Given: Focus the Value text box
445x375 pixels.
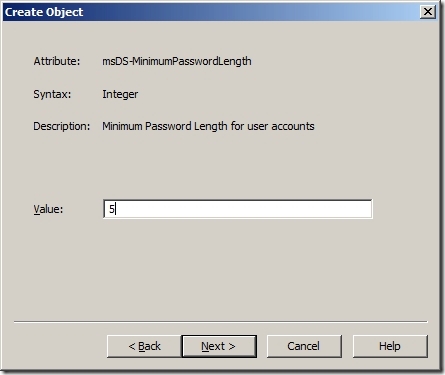Looking at the screenshot, I should (x=238, y=209).
